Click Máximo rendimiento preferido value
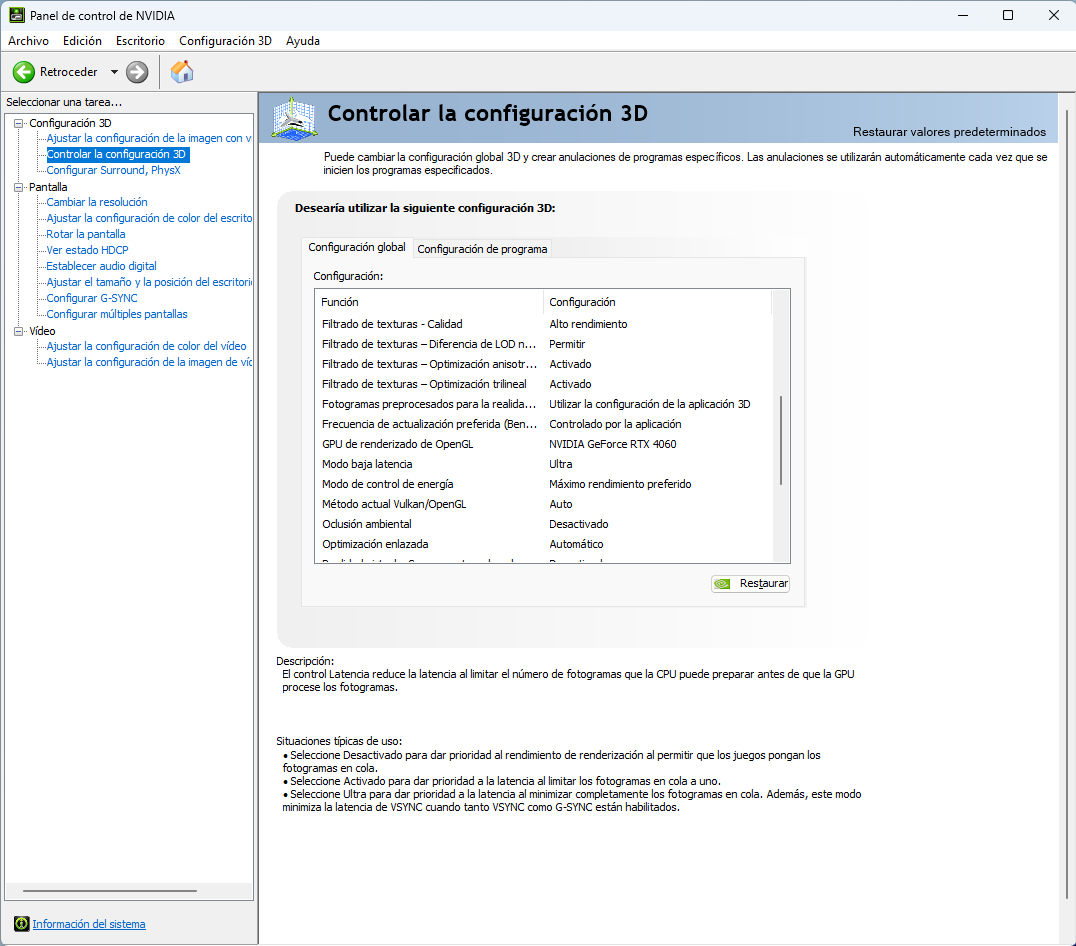Image resolution: width=1076 pixels, height=946 pixels. [x=620, y=484]
